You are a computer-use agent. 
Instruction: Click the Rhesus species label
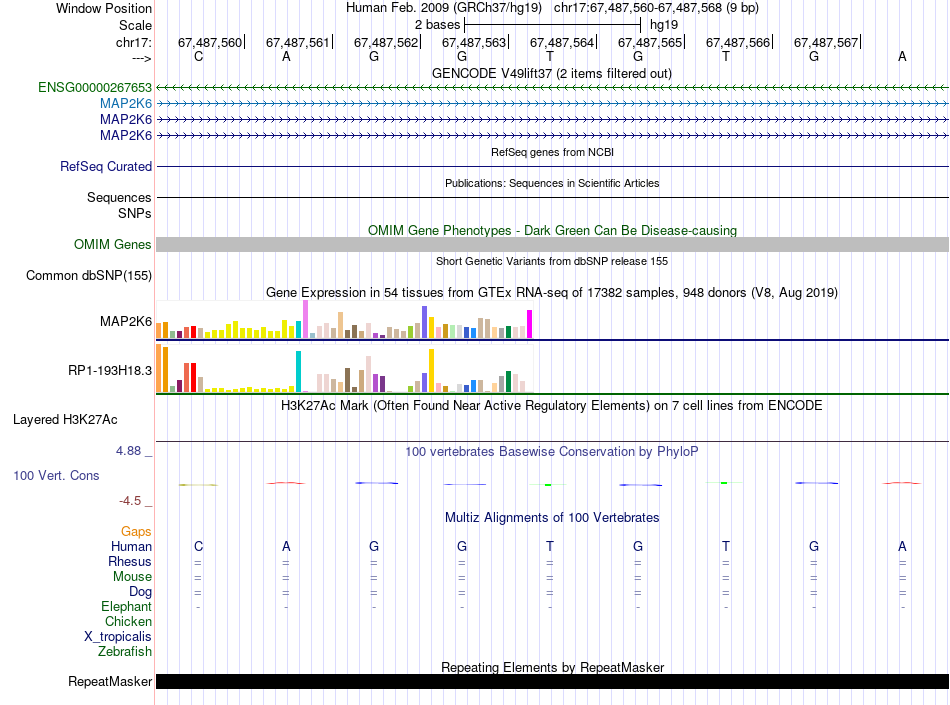click(130, 561)
